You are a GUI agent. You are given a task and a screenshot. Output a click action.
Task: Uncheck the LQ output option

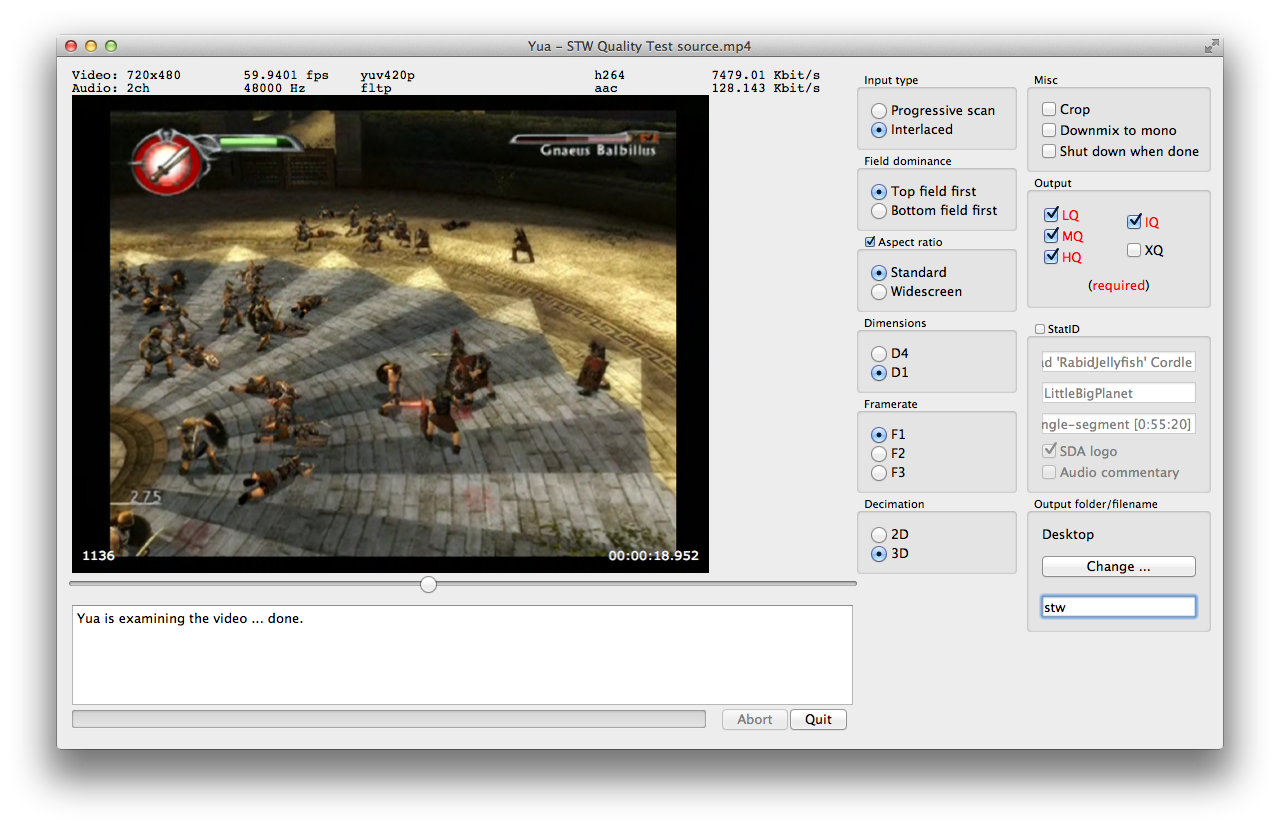coord(1051,215)
